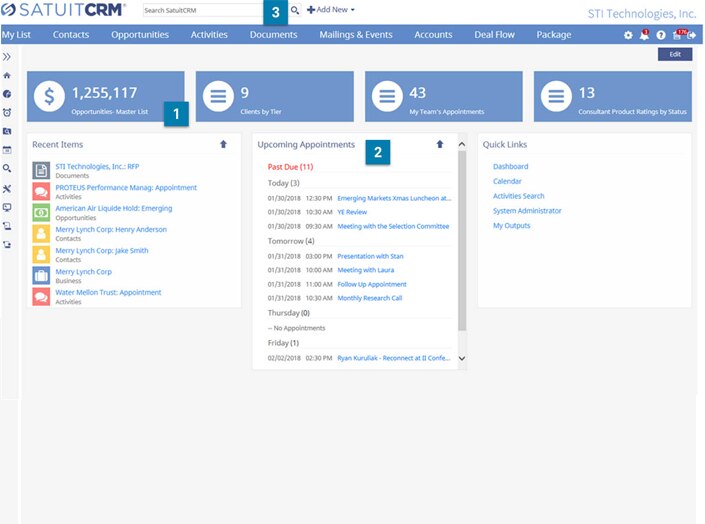Click the Edit dashboard button
Image resolution: width=705 pixels, height=524 pixels.
pos(675,54)
